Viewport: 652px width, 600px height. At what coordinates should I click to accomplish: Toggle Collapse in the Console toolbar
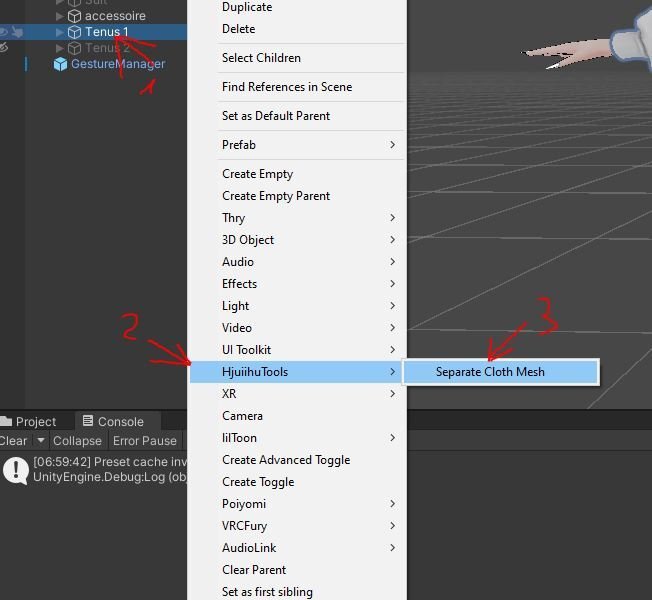77,441
